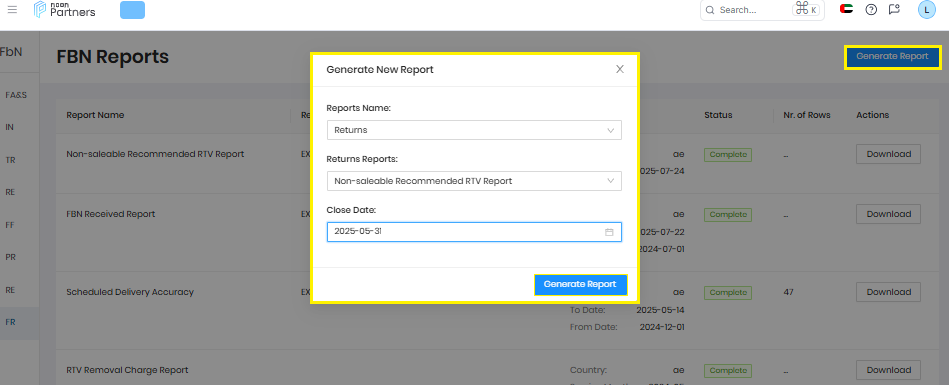Click Generate Report in the dialog
This screenshot has height=385, width=949.
tap(580, 285)
